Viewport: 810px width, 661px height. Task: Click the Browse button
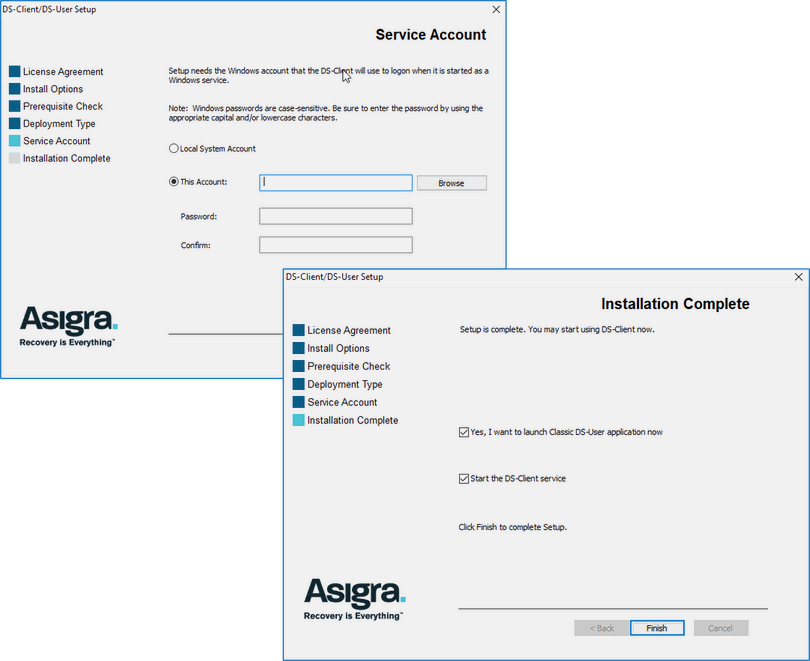pyautogui.click(x=451, y=183)
